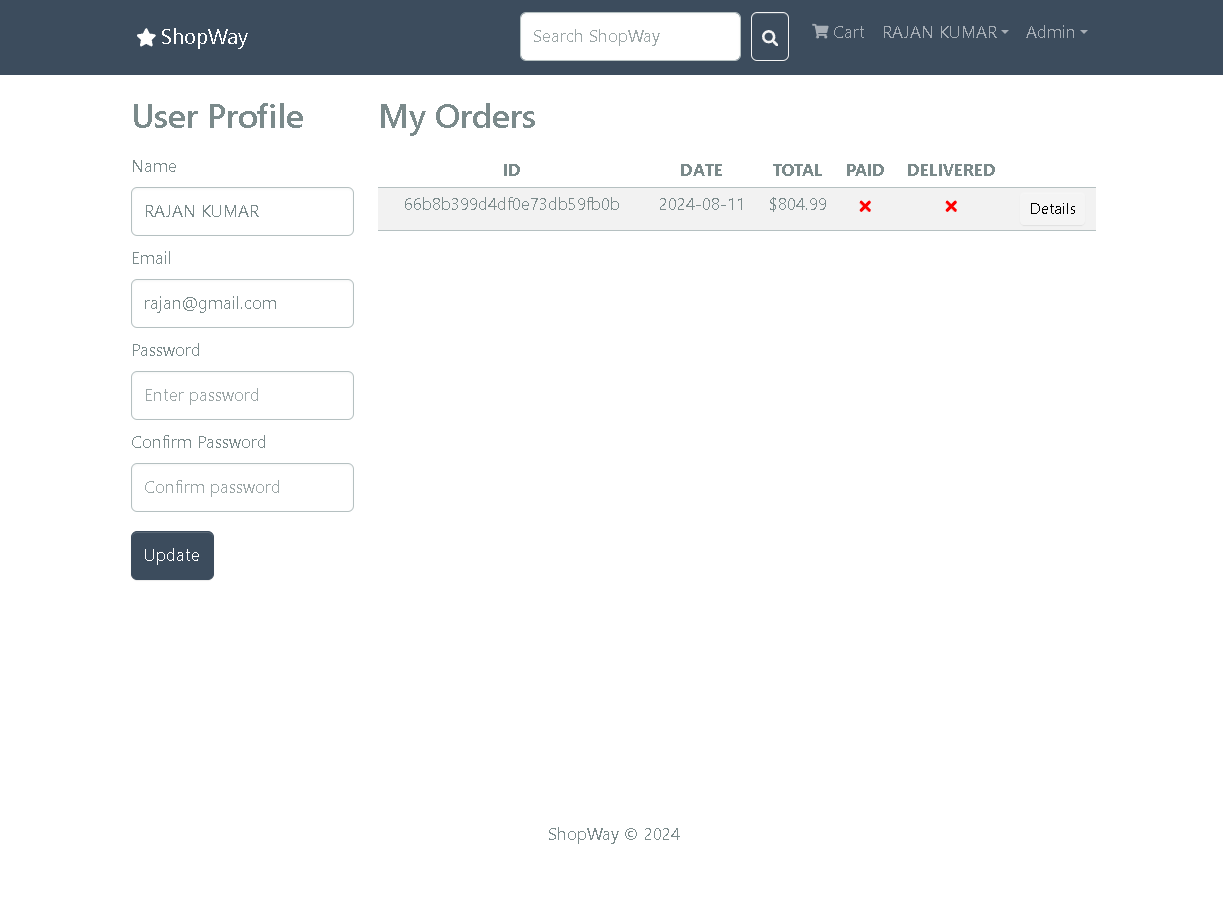Screen dimensions: 1223x899
Task: Click the ShopWay brand text link
Action: coord(204,37)
